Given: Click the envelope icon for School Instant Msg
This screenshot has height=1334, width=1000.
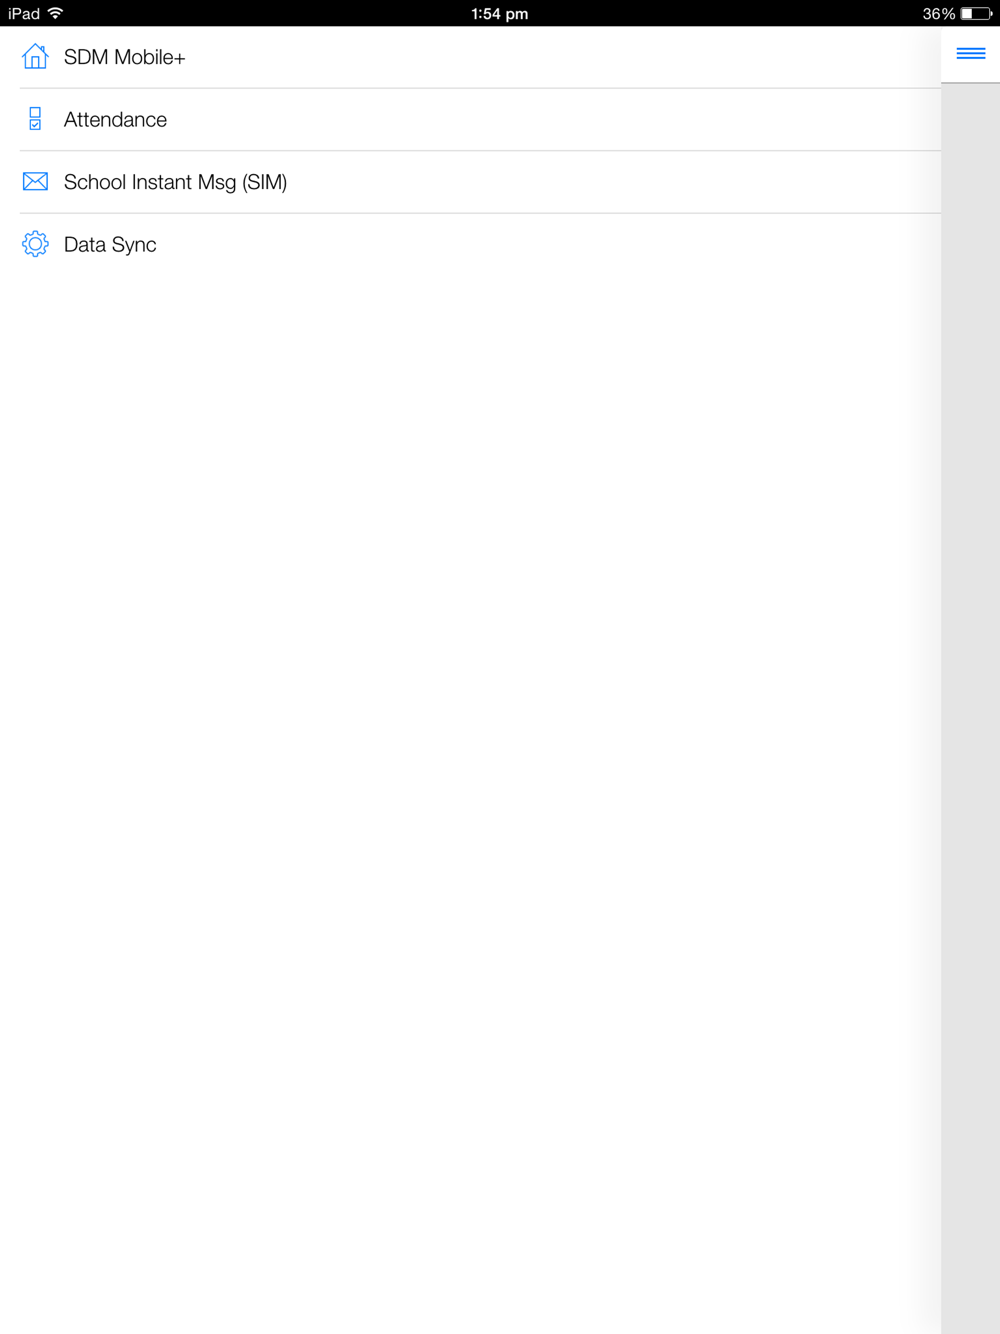Looking at the screenshot, I should point(35,181).
